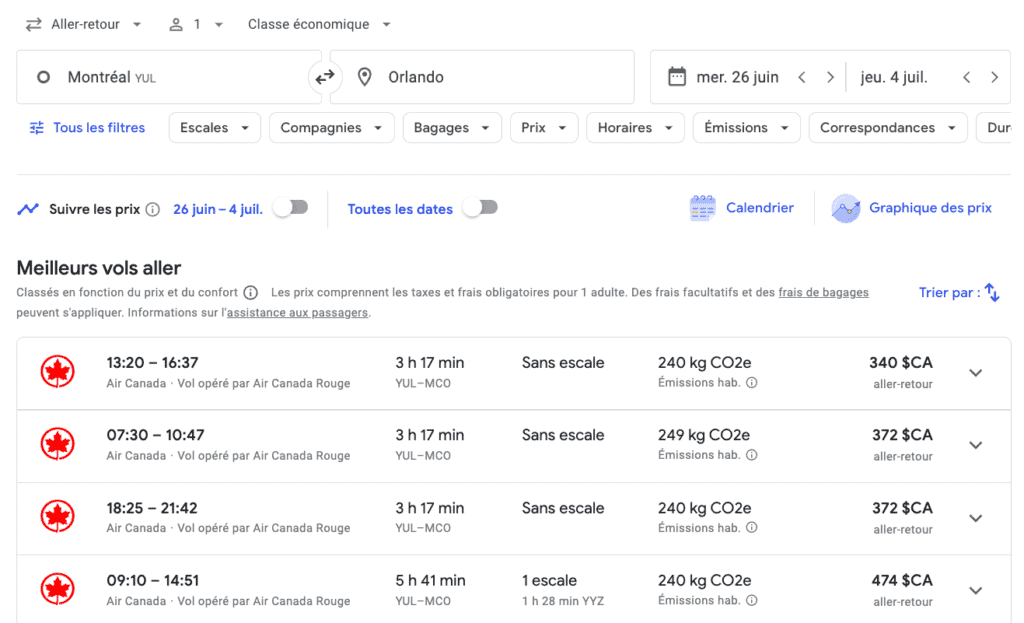Open the Calendrier calendar icon
This screenshot has height=623, width=1024.
[x=703, y=208]
